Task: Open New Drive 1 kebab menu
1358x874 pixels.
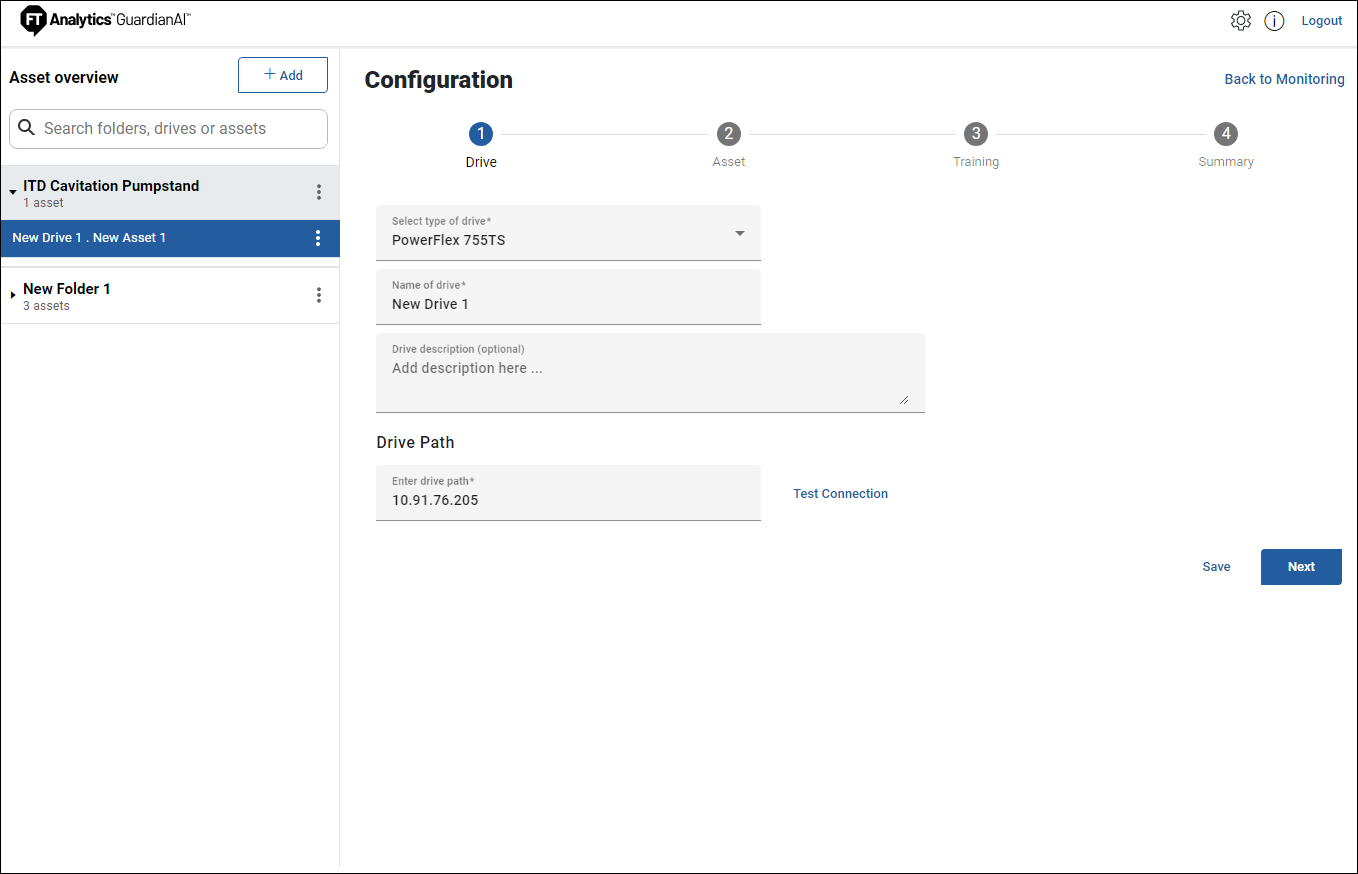Action: pyautogui.click(x=318, y=238)
